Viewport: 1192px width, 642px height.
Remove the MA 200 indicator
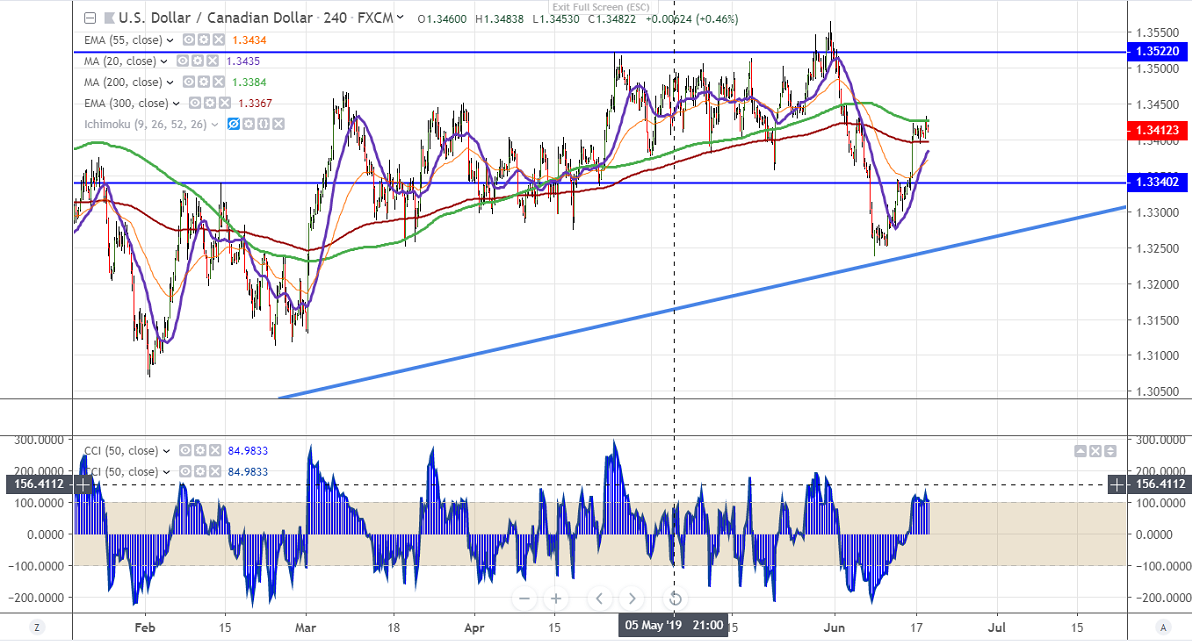point(218,82)
